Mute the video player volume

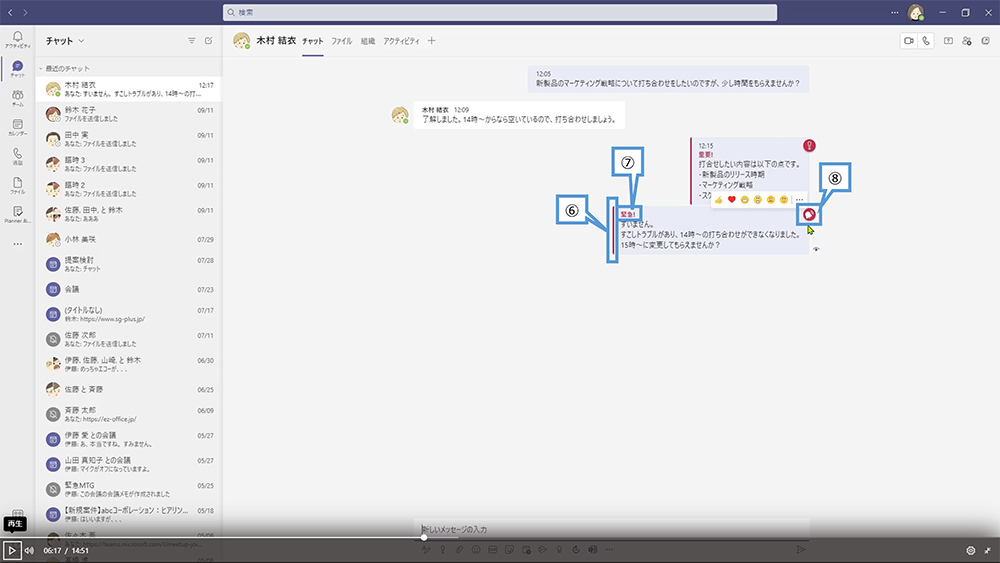[29, 550]
